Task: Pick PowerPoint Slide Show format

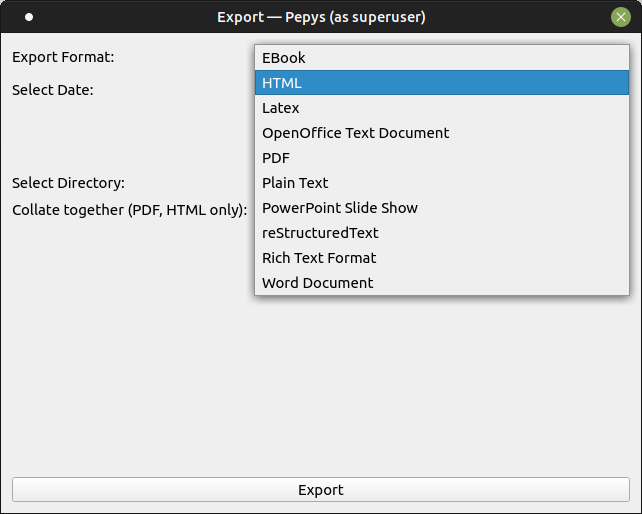Action: (x=442, y=208)
